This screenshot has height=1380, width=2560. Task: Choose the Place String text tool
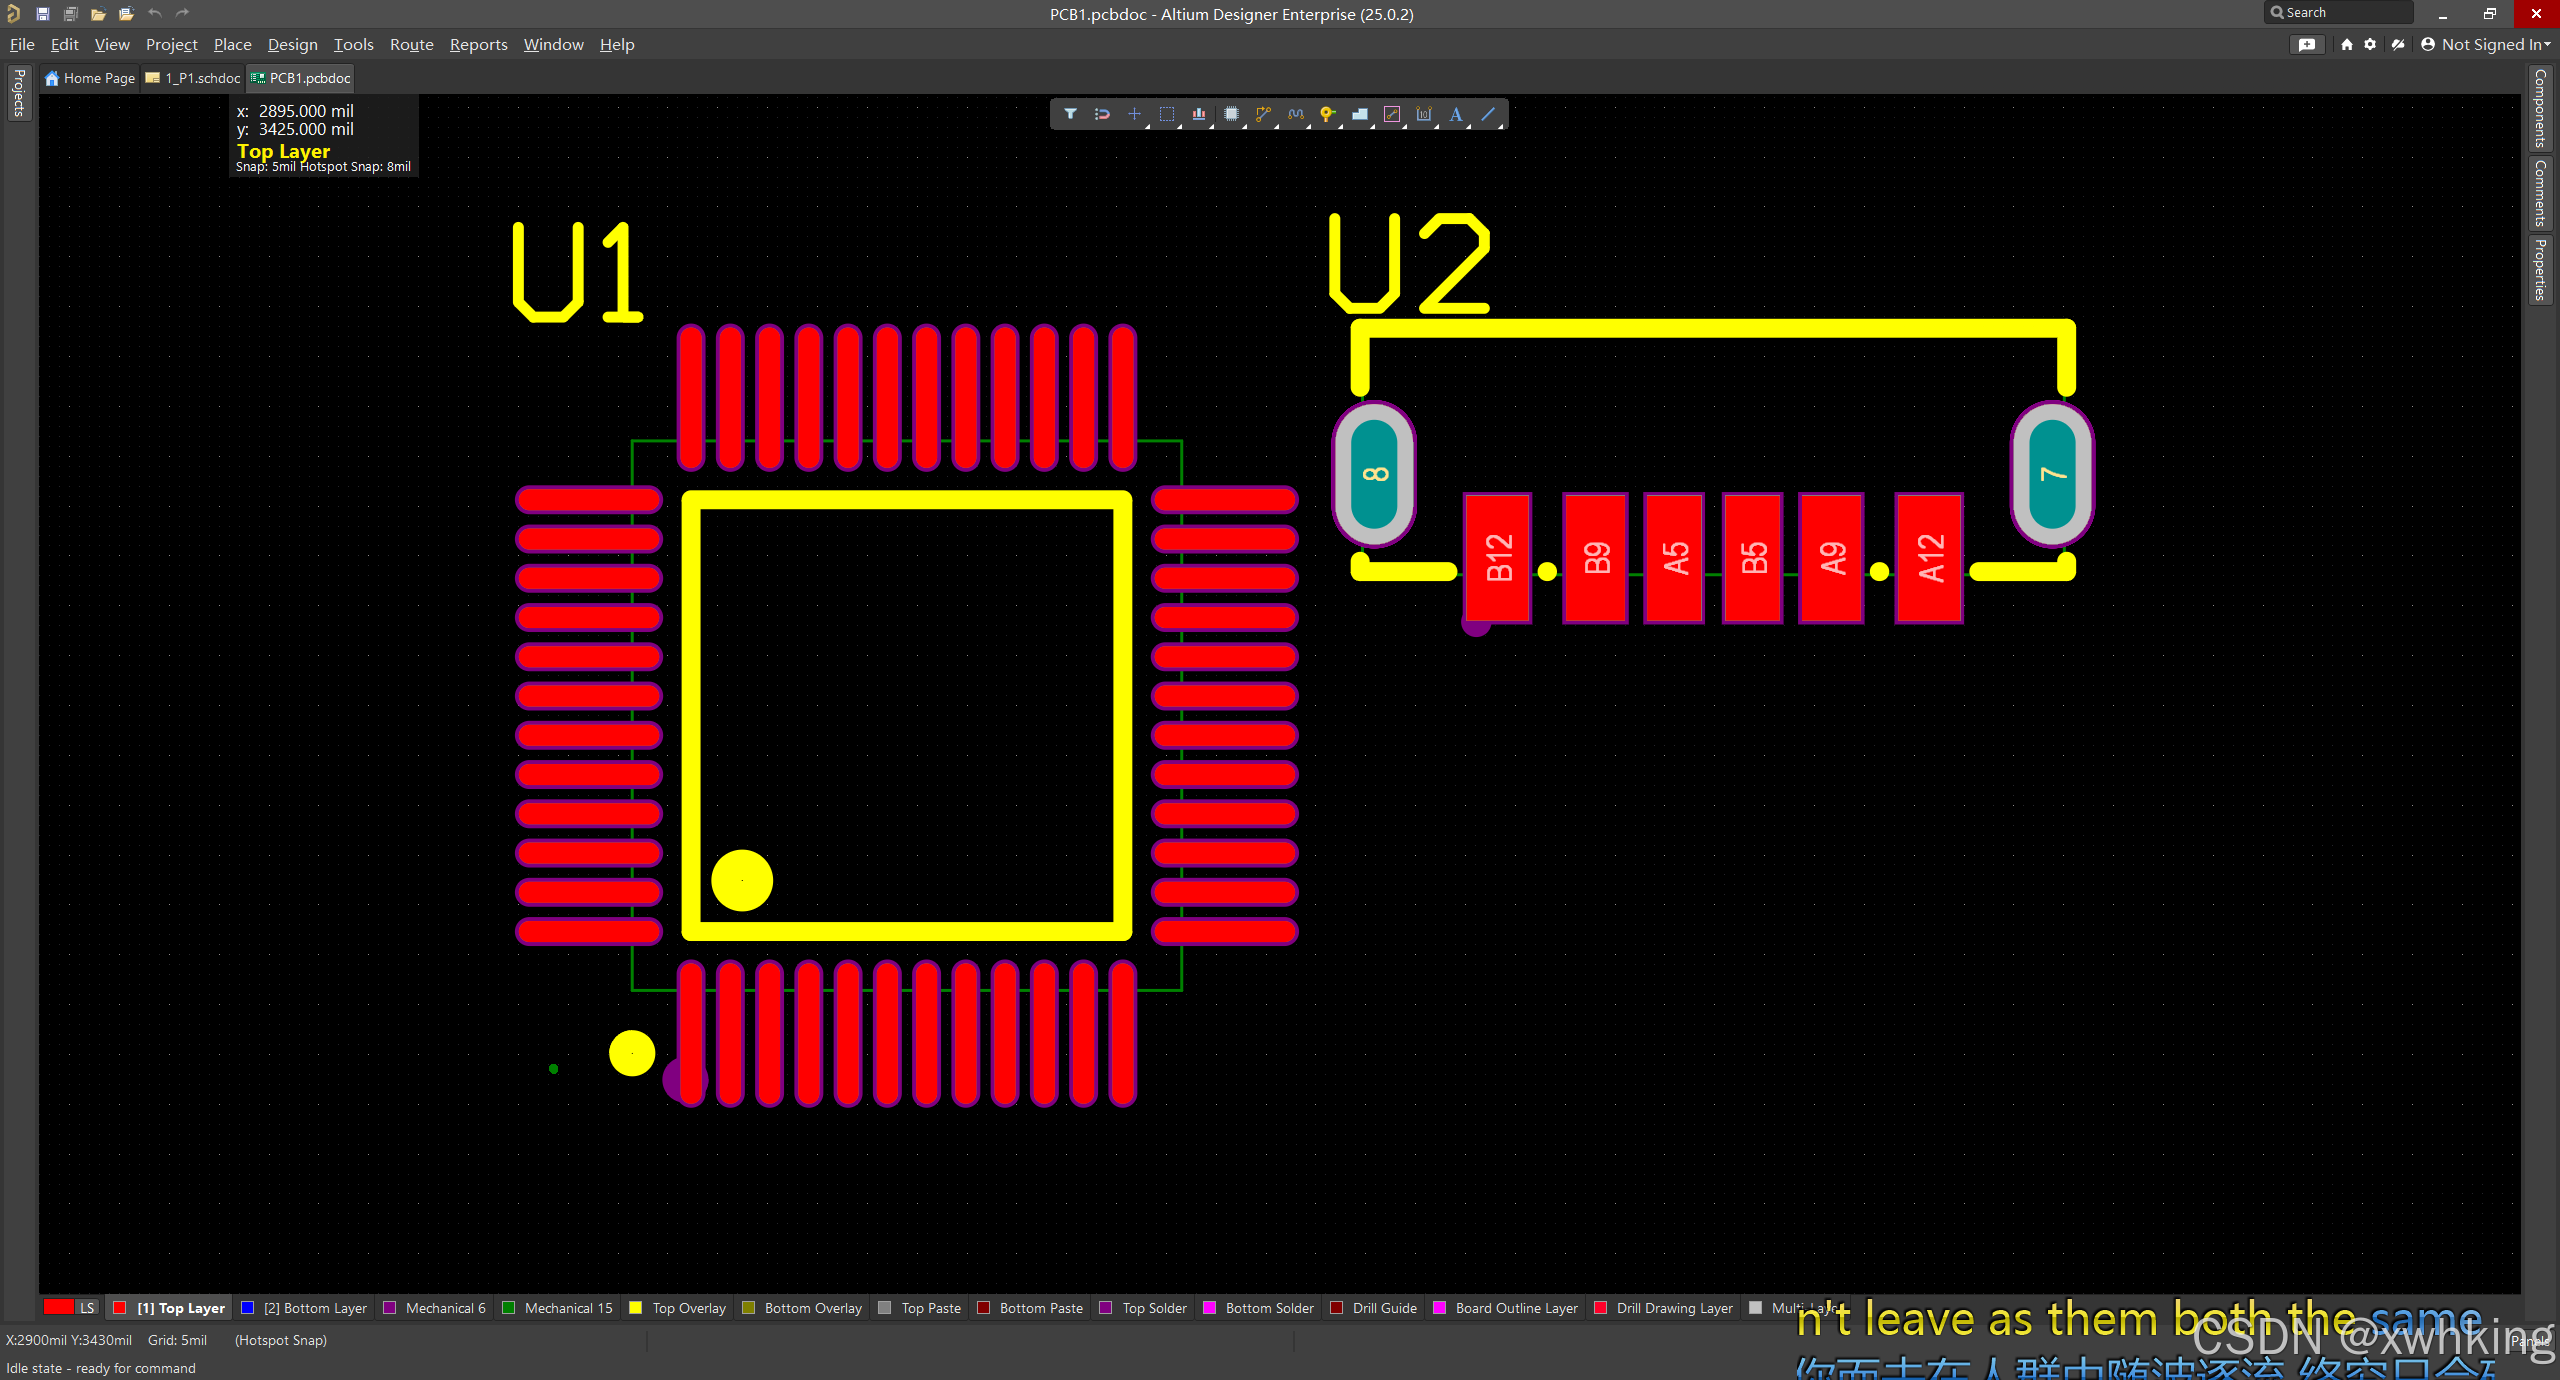pos(1456,114)
